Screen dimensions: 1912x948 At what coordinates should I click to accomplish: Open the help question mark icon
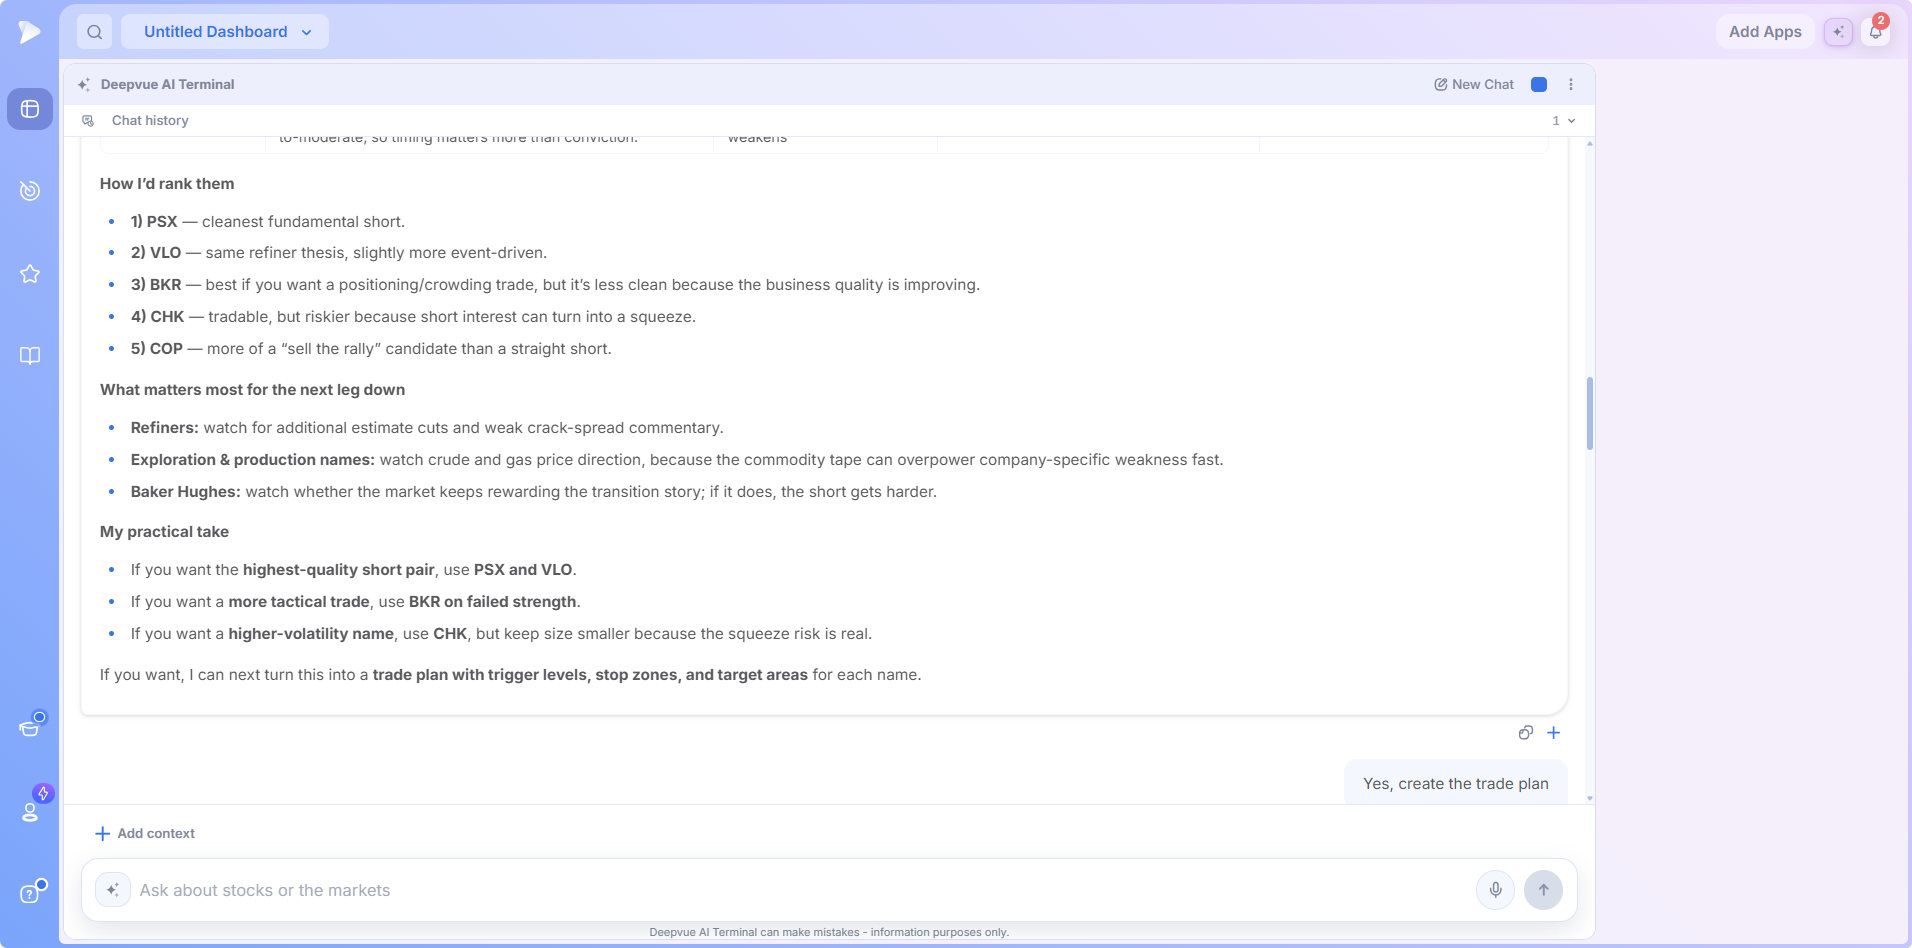[30, 893]
